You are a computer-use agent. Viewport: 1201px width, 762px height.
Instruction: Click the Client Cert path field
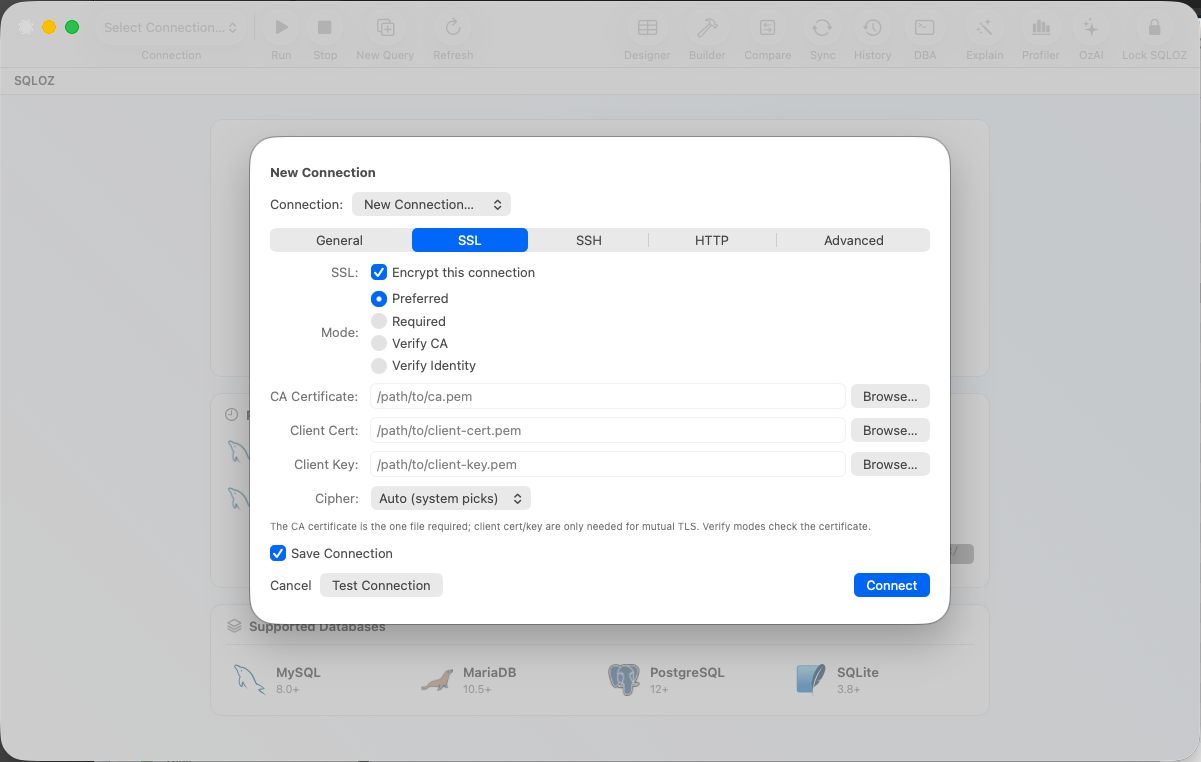(x=608, y=430)
